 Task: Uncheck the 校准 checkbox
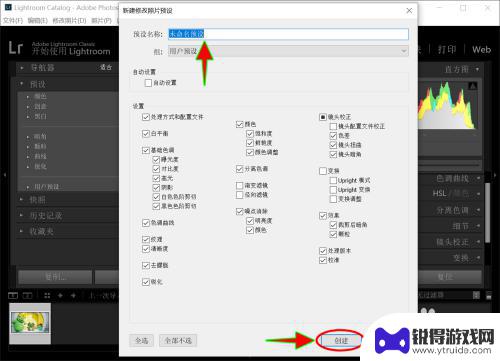(323, 260)
